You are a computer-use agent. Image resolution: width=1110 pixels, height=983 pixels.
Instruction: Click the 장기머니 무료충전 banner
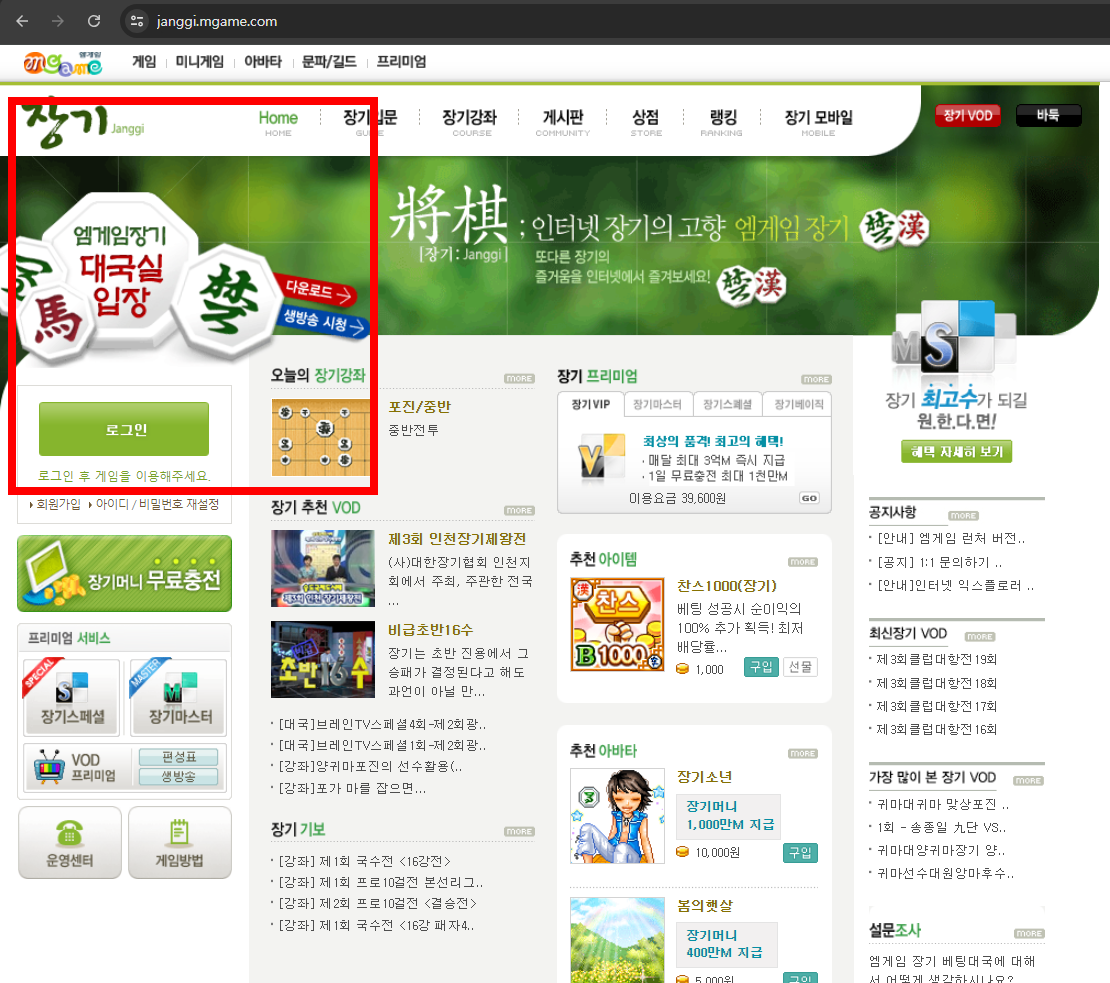pos(125,573)
